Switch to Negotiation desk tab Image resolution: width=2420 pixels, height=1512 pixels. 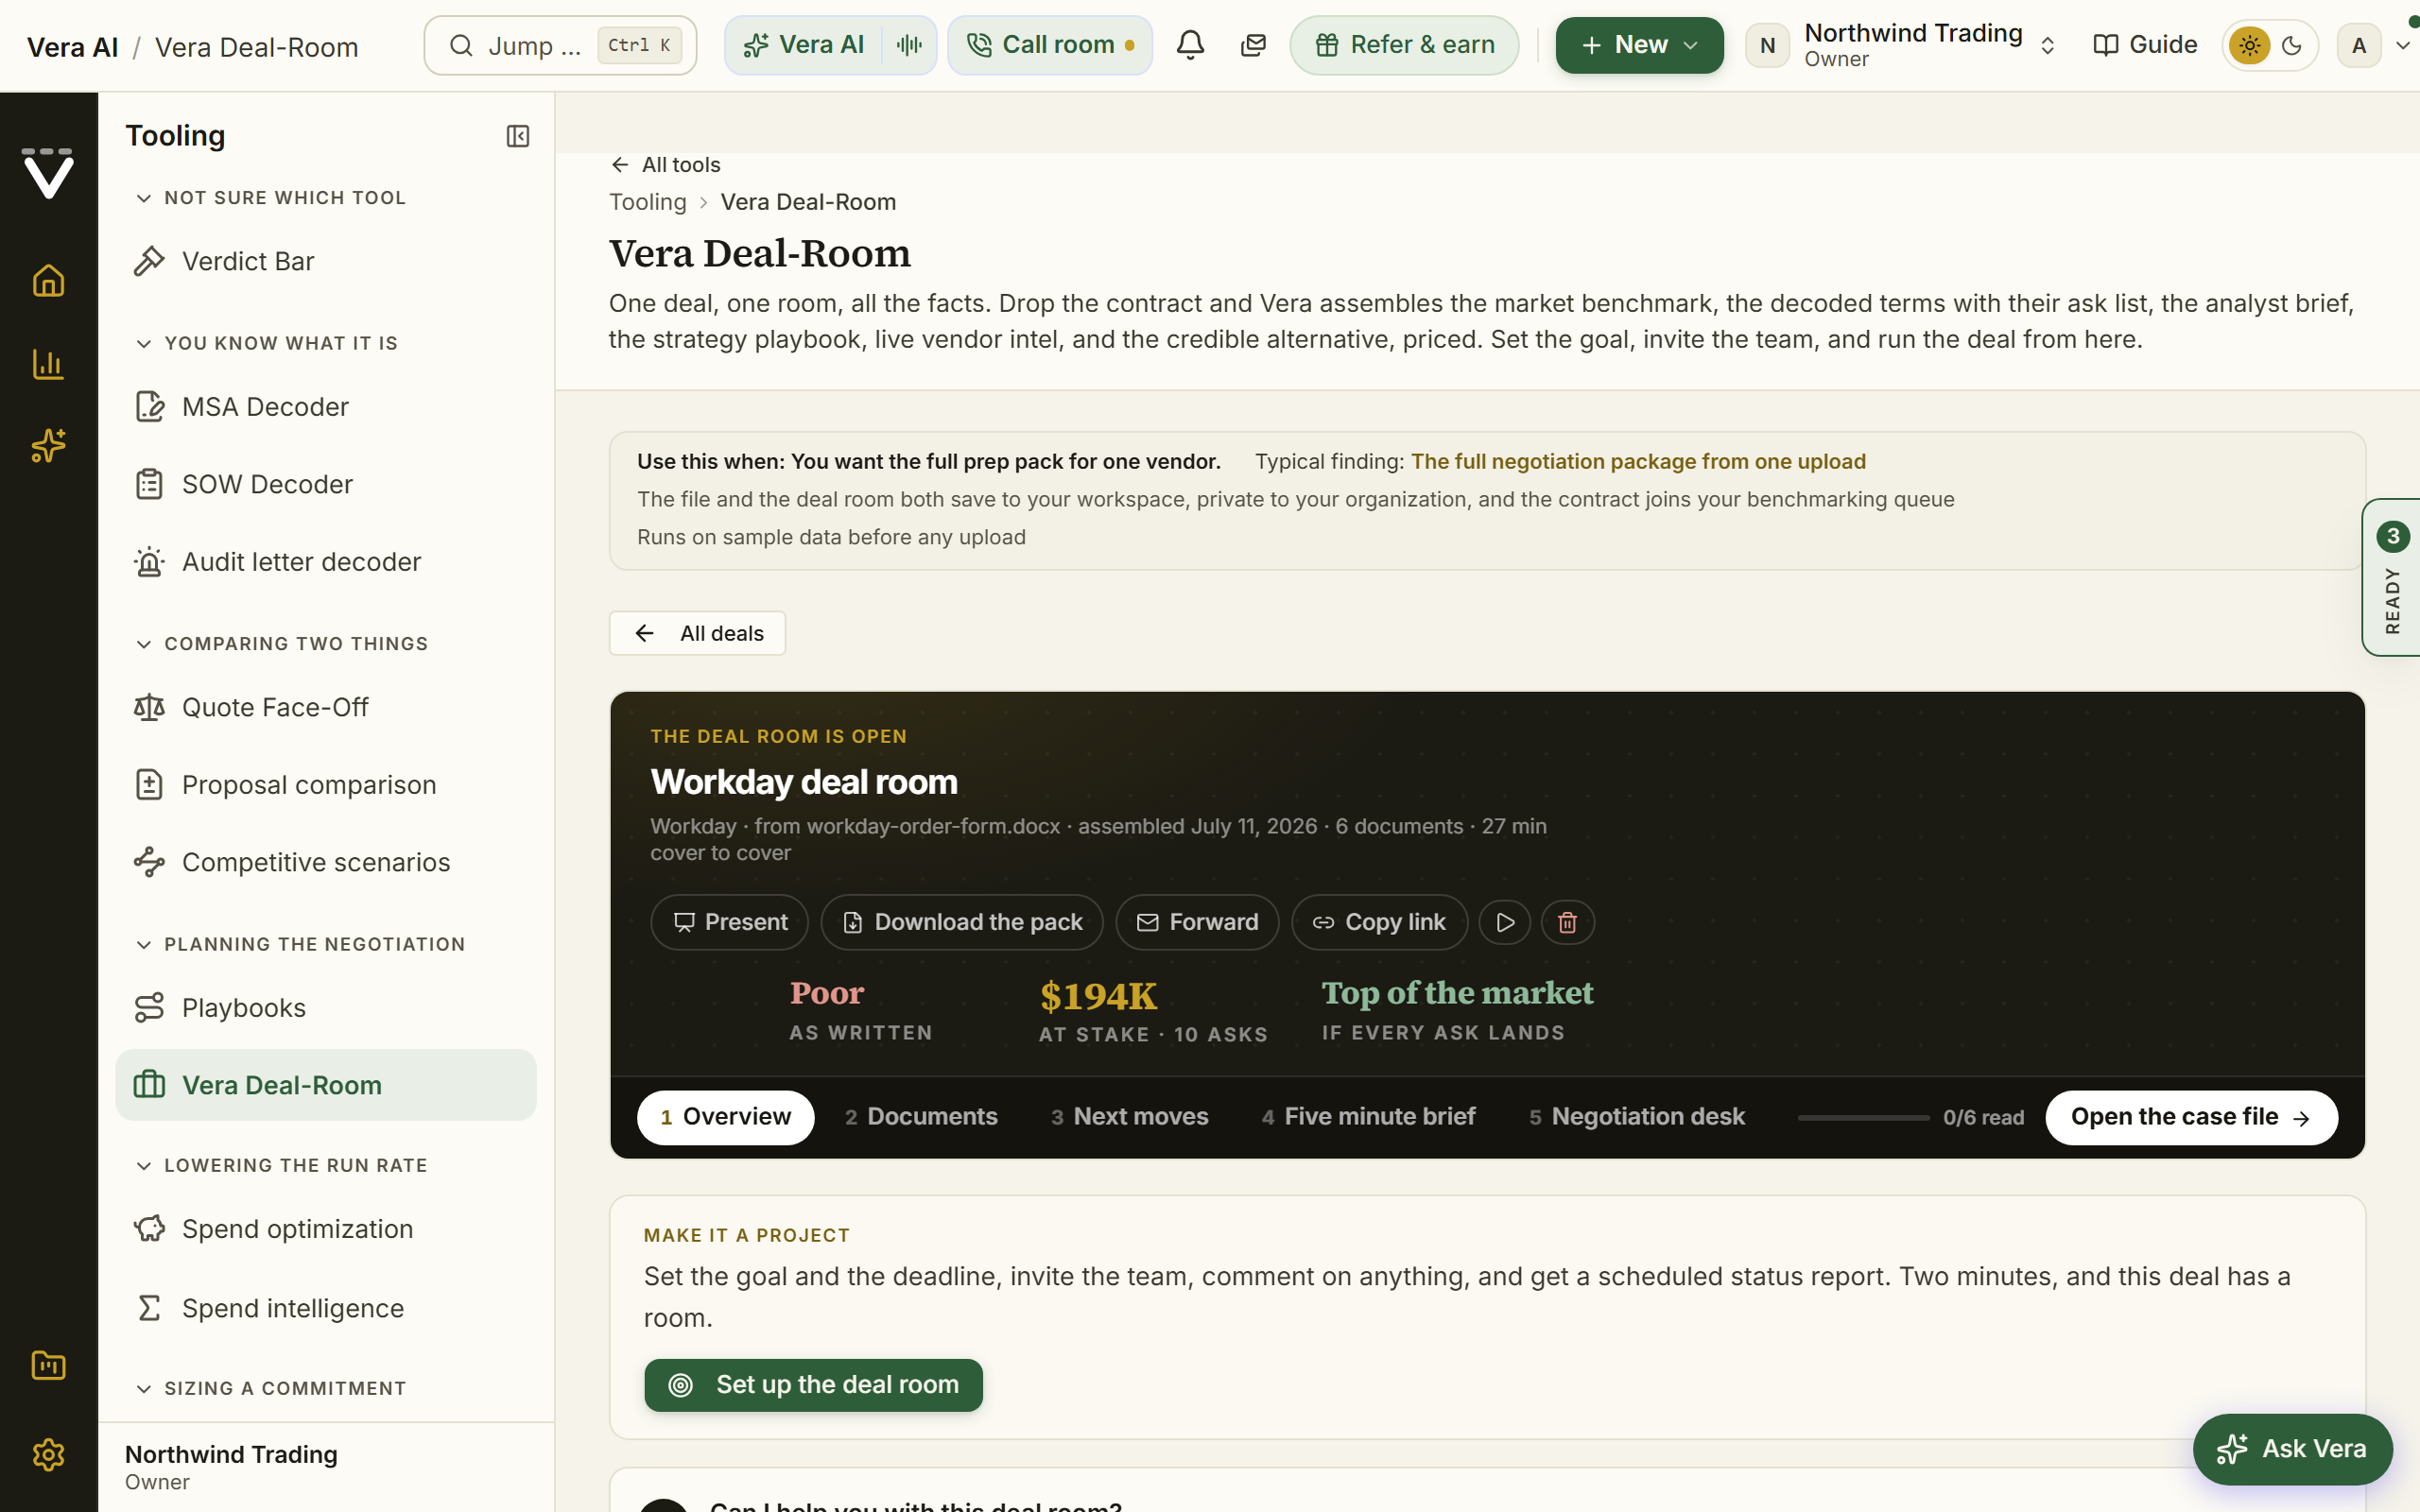click(x=1637, y=1117)
